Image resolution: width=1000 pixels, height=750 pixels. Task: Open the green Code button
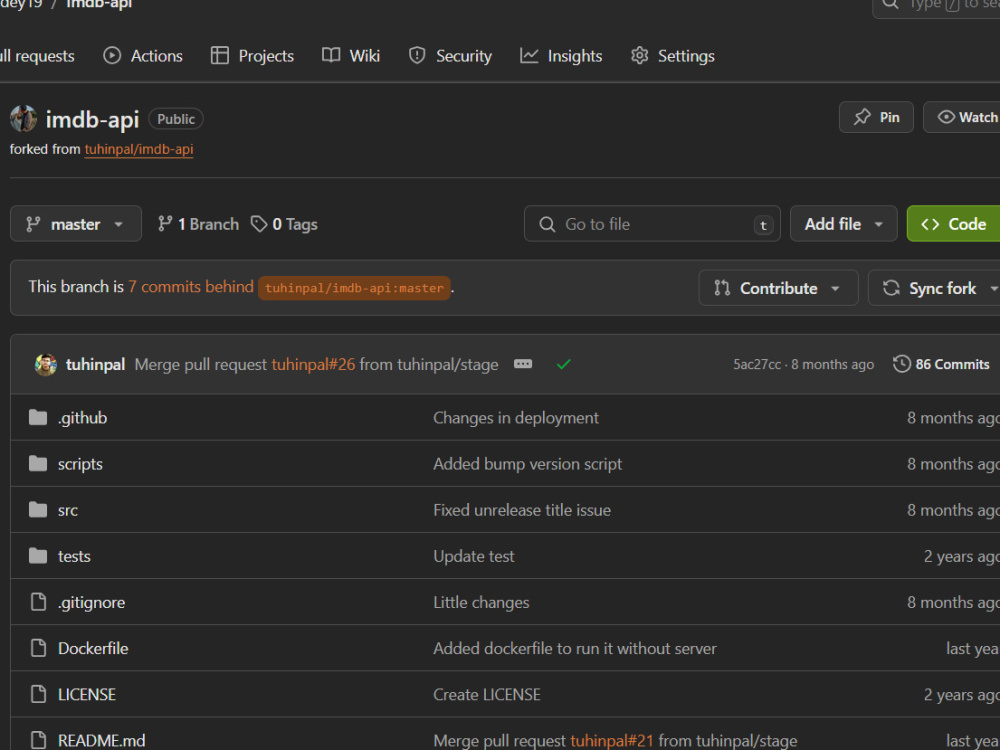click(x=953, y=223)
